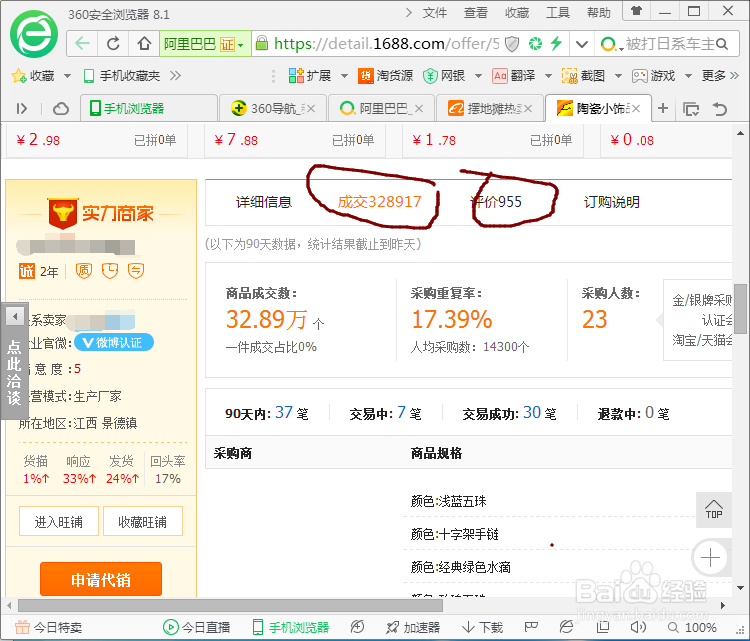Open address bar history dropdown chevron
The image size is (750, 641).
[x=582, y=44]
